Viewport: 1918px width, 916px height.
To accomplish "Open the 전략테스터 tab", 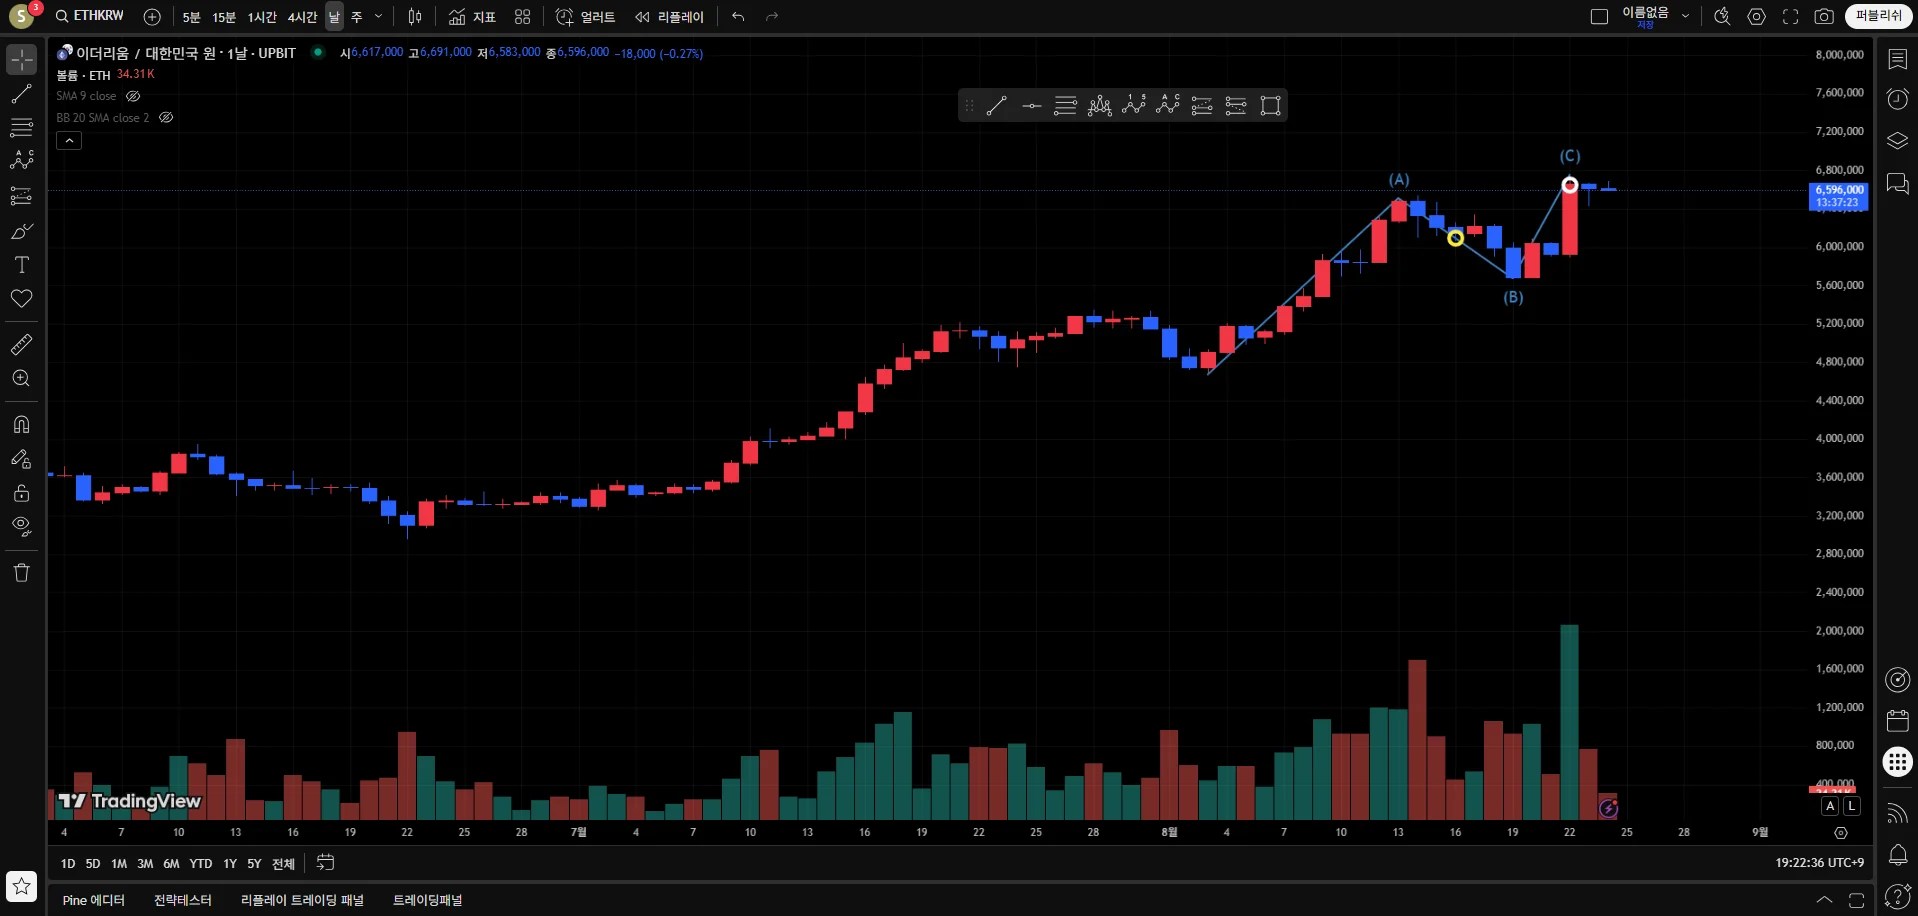I will (x=183, y=900).
